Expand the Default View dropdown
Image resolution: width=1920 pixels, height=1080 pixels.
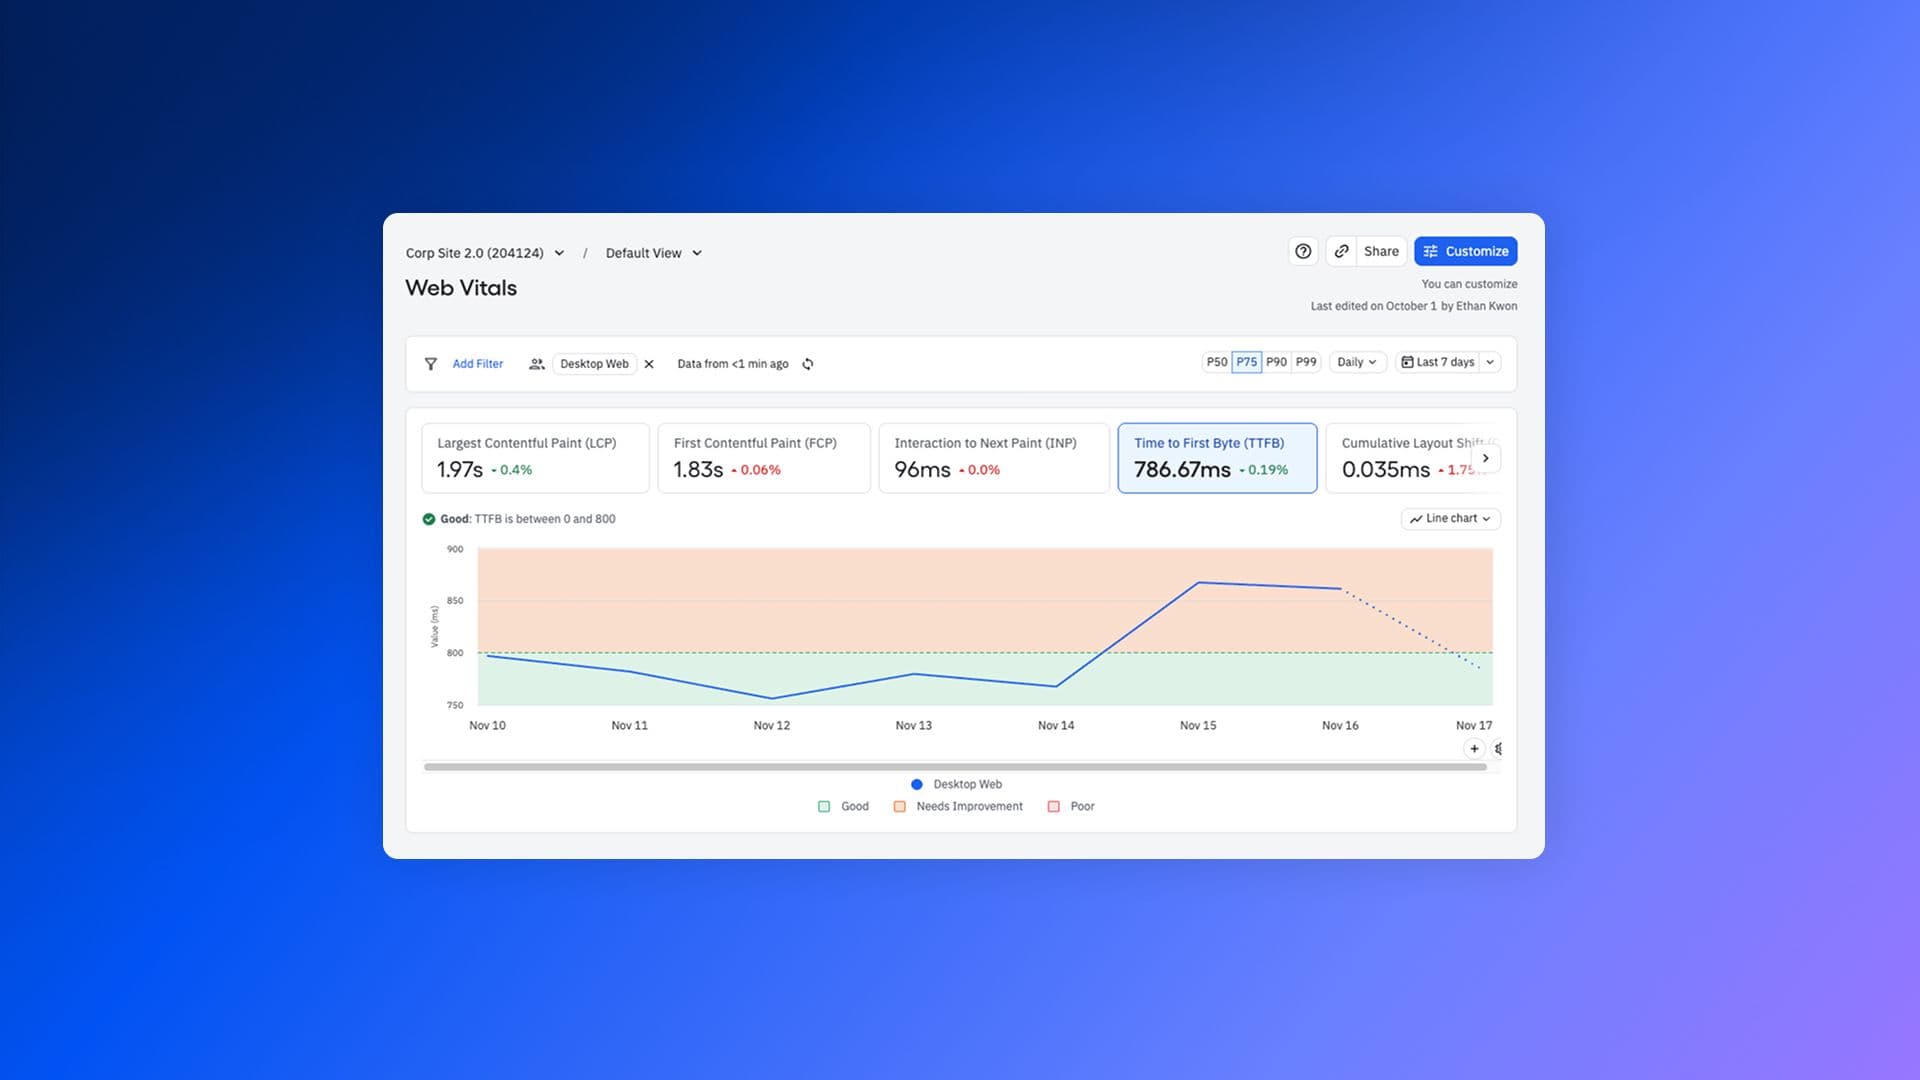point(651,253)
